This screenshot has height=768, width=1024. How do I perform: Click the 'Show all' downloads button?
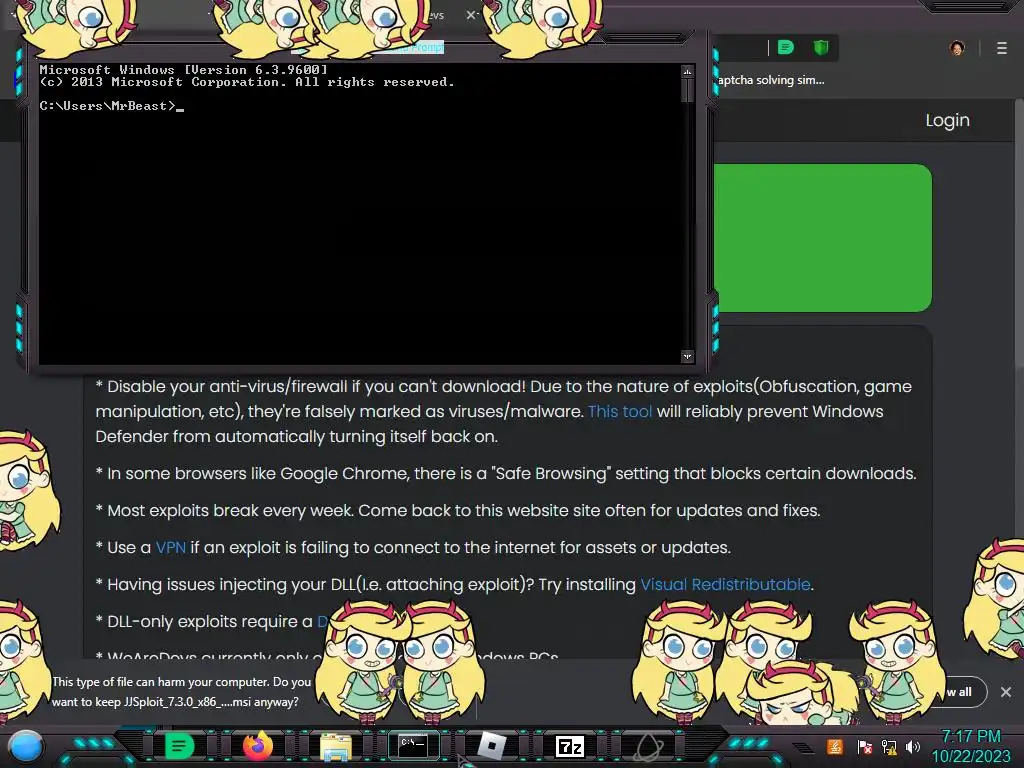point(959,692)
